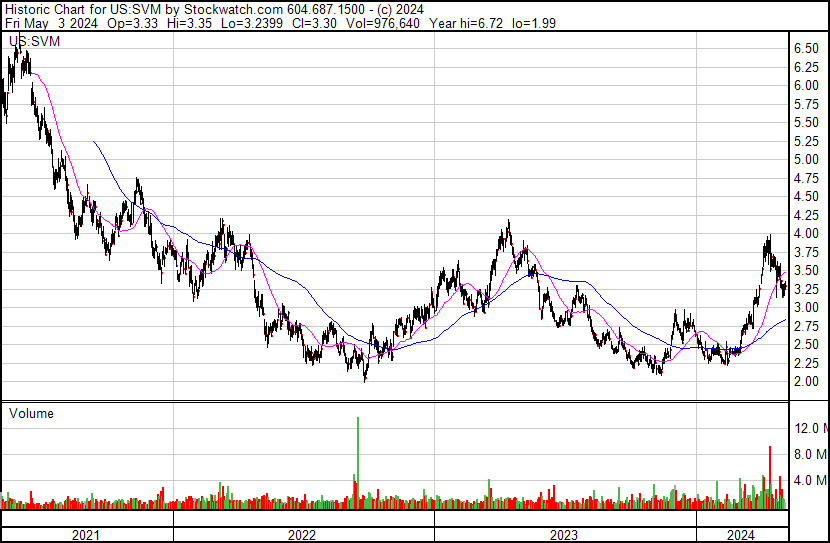
Task: Click the 5.25 price axis label
Action: point(806,141)
